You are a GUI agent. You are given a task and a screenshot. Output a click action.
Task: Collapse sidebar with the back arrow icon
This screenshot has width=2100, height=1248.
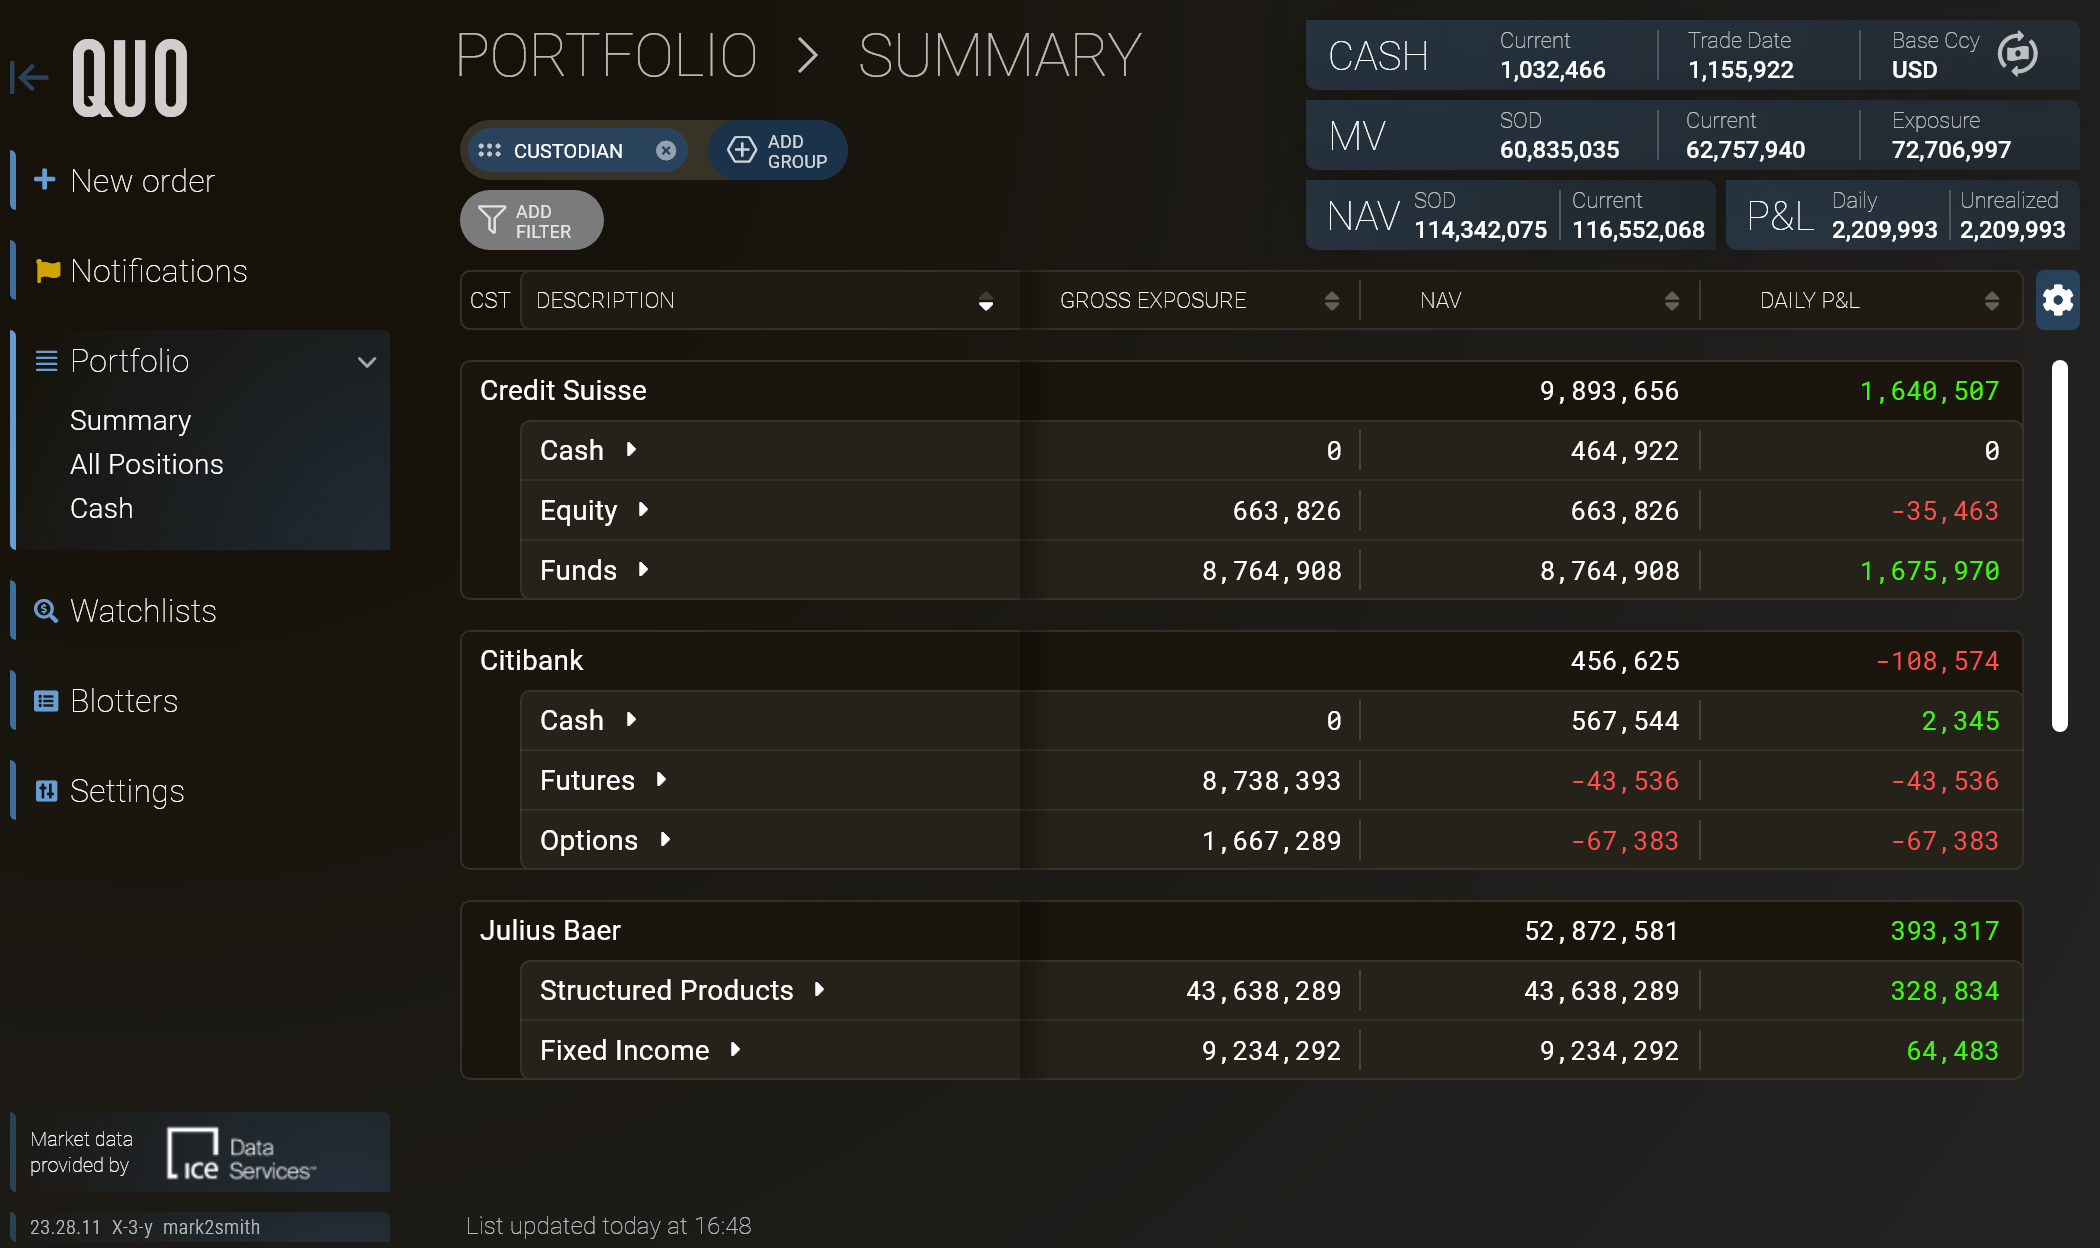click(29, 77)
